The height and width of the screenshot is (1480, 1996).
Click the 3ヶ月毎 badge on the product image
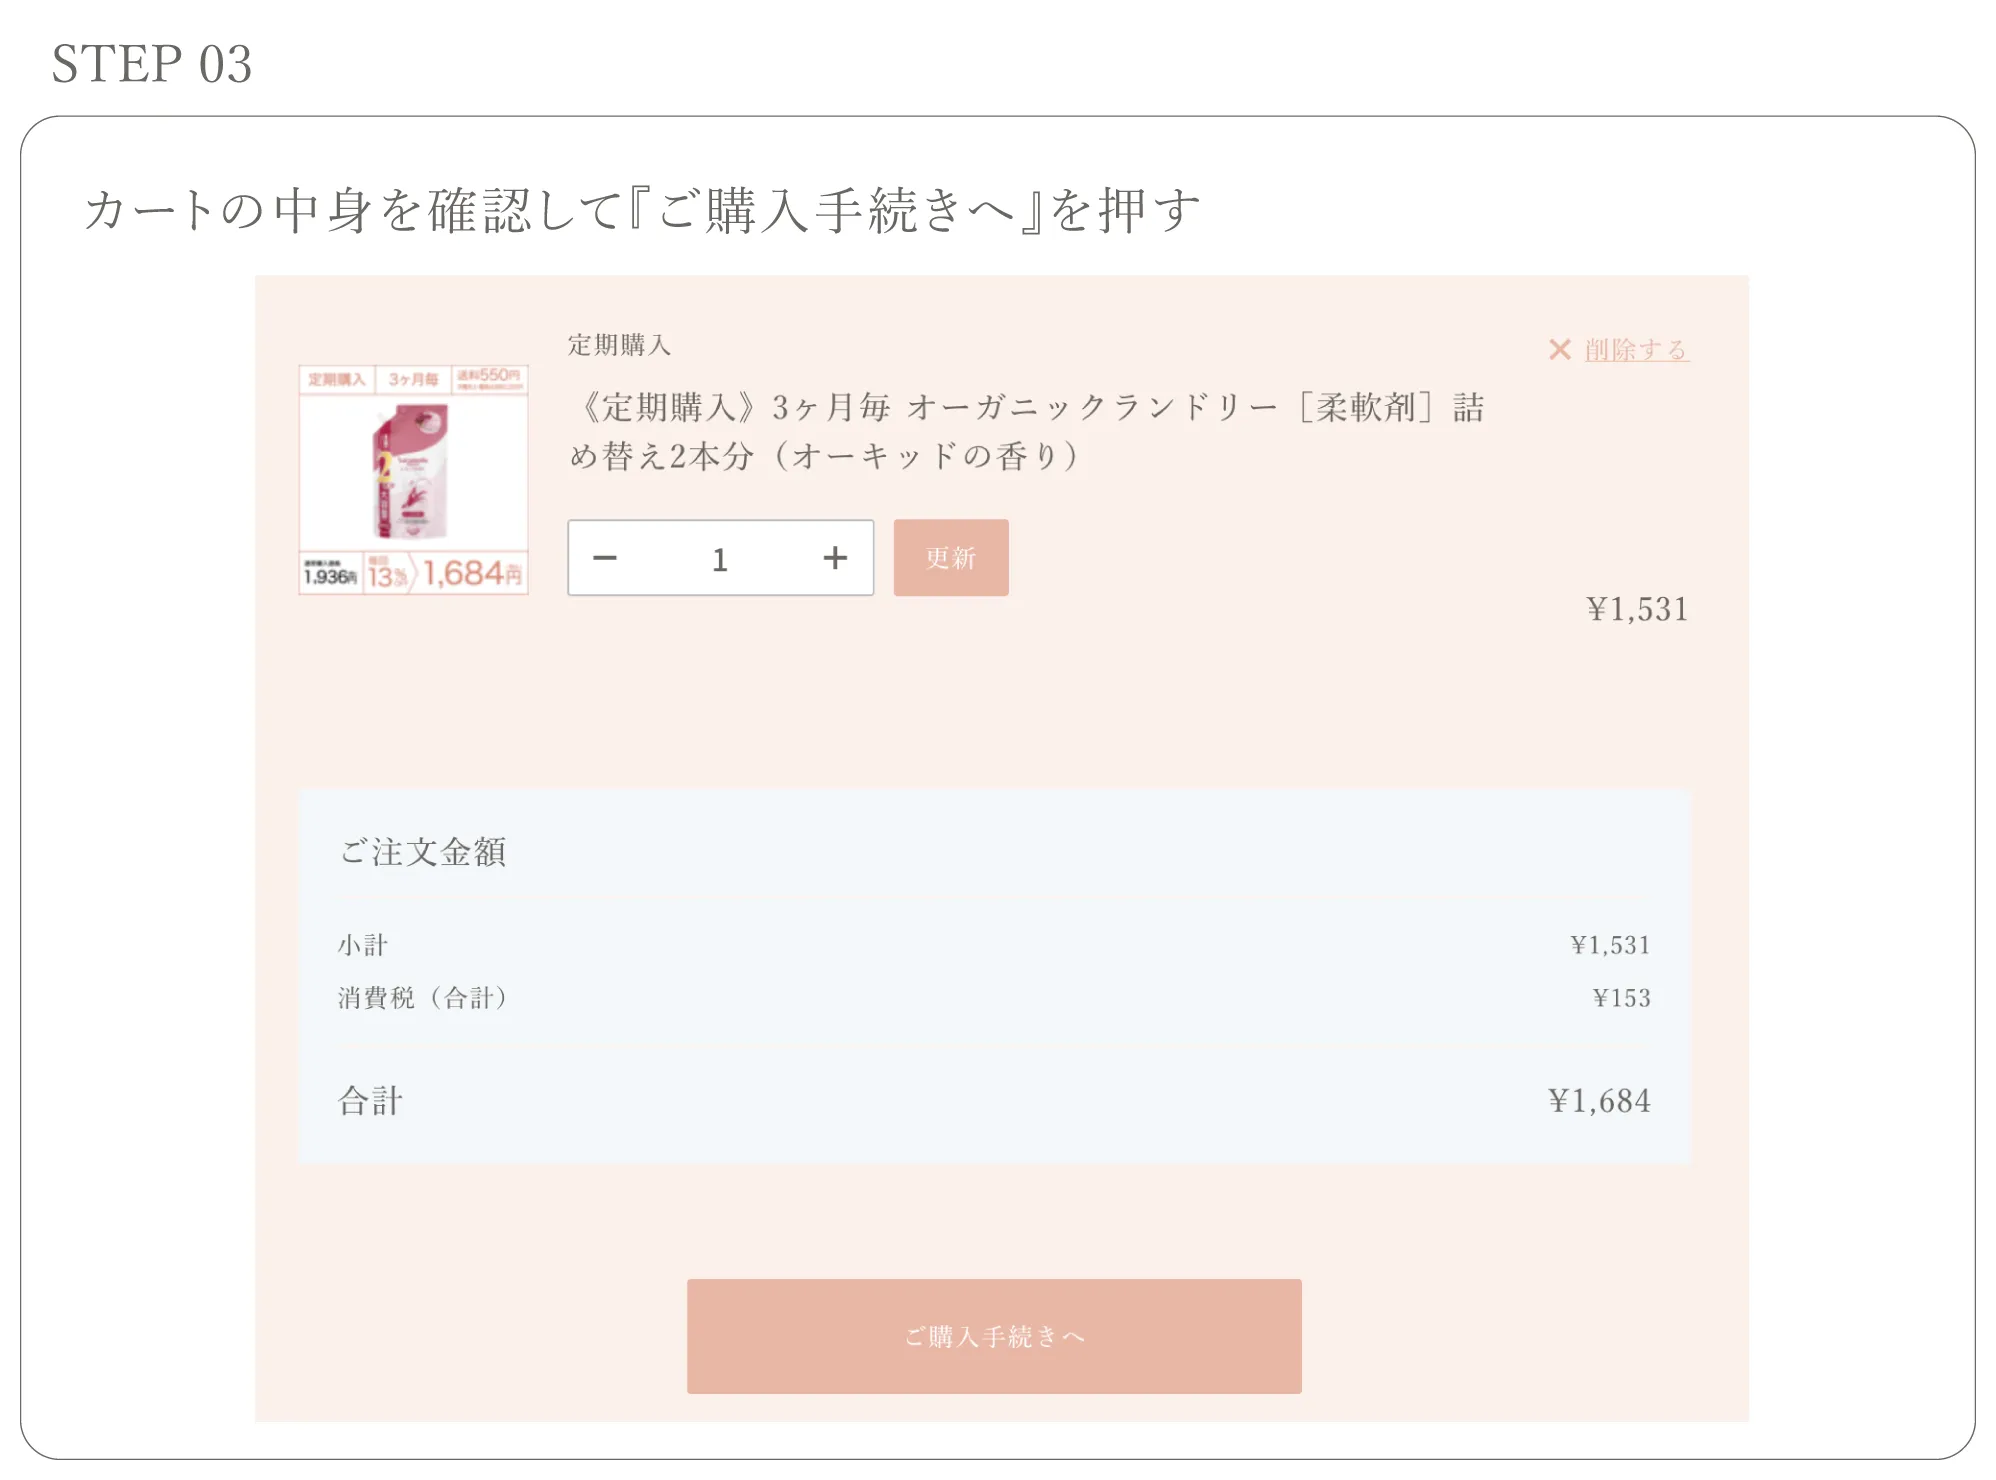413,378
